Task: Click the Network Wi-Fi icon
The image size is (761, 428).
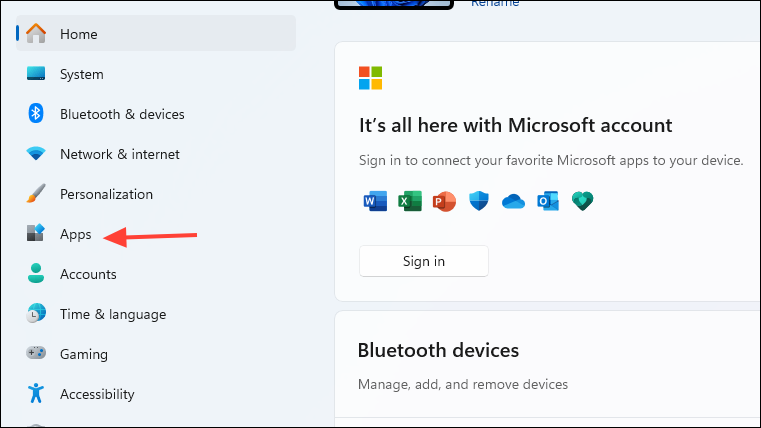Action: pyautogui.click(x=36, y=154)
